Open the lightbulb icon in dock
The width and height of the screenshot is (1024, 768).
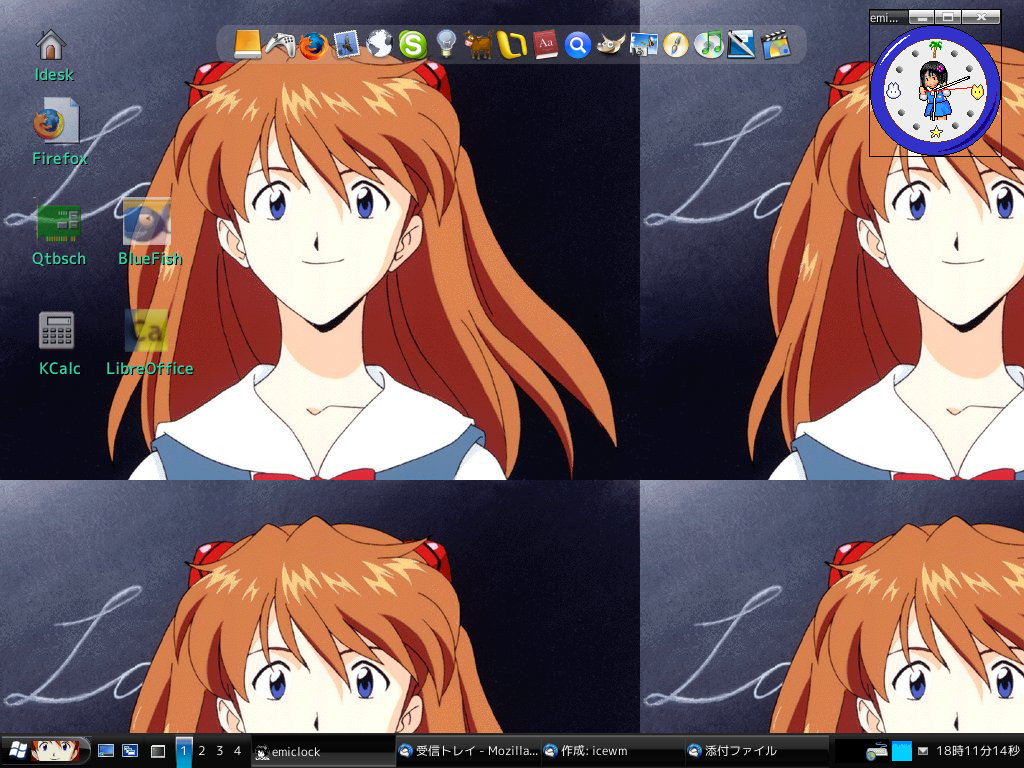(x=445, y=45)
